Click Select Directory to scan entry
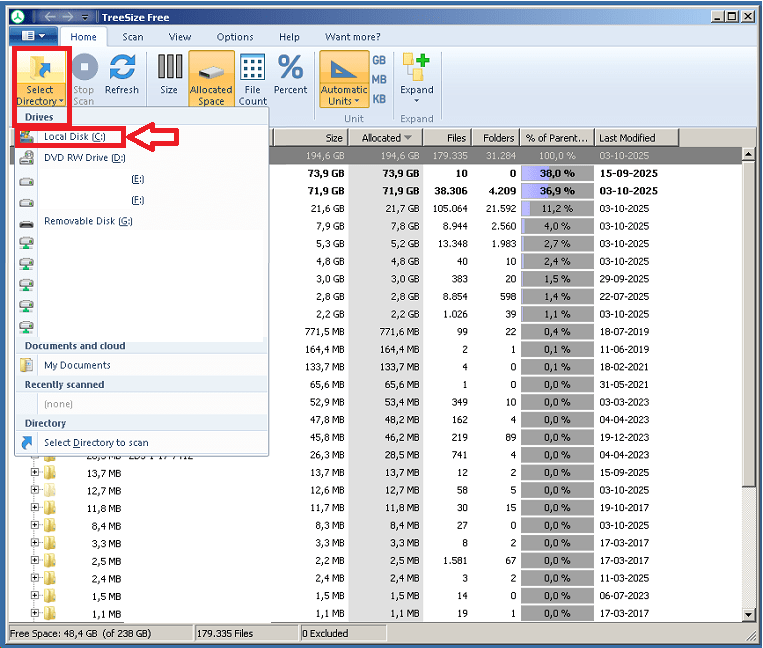 [96, 443]
